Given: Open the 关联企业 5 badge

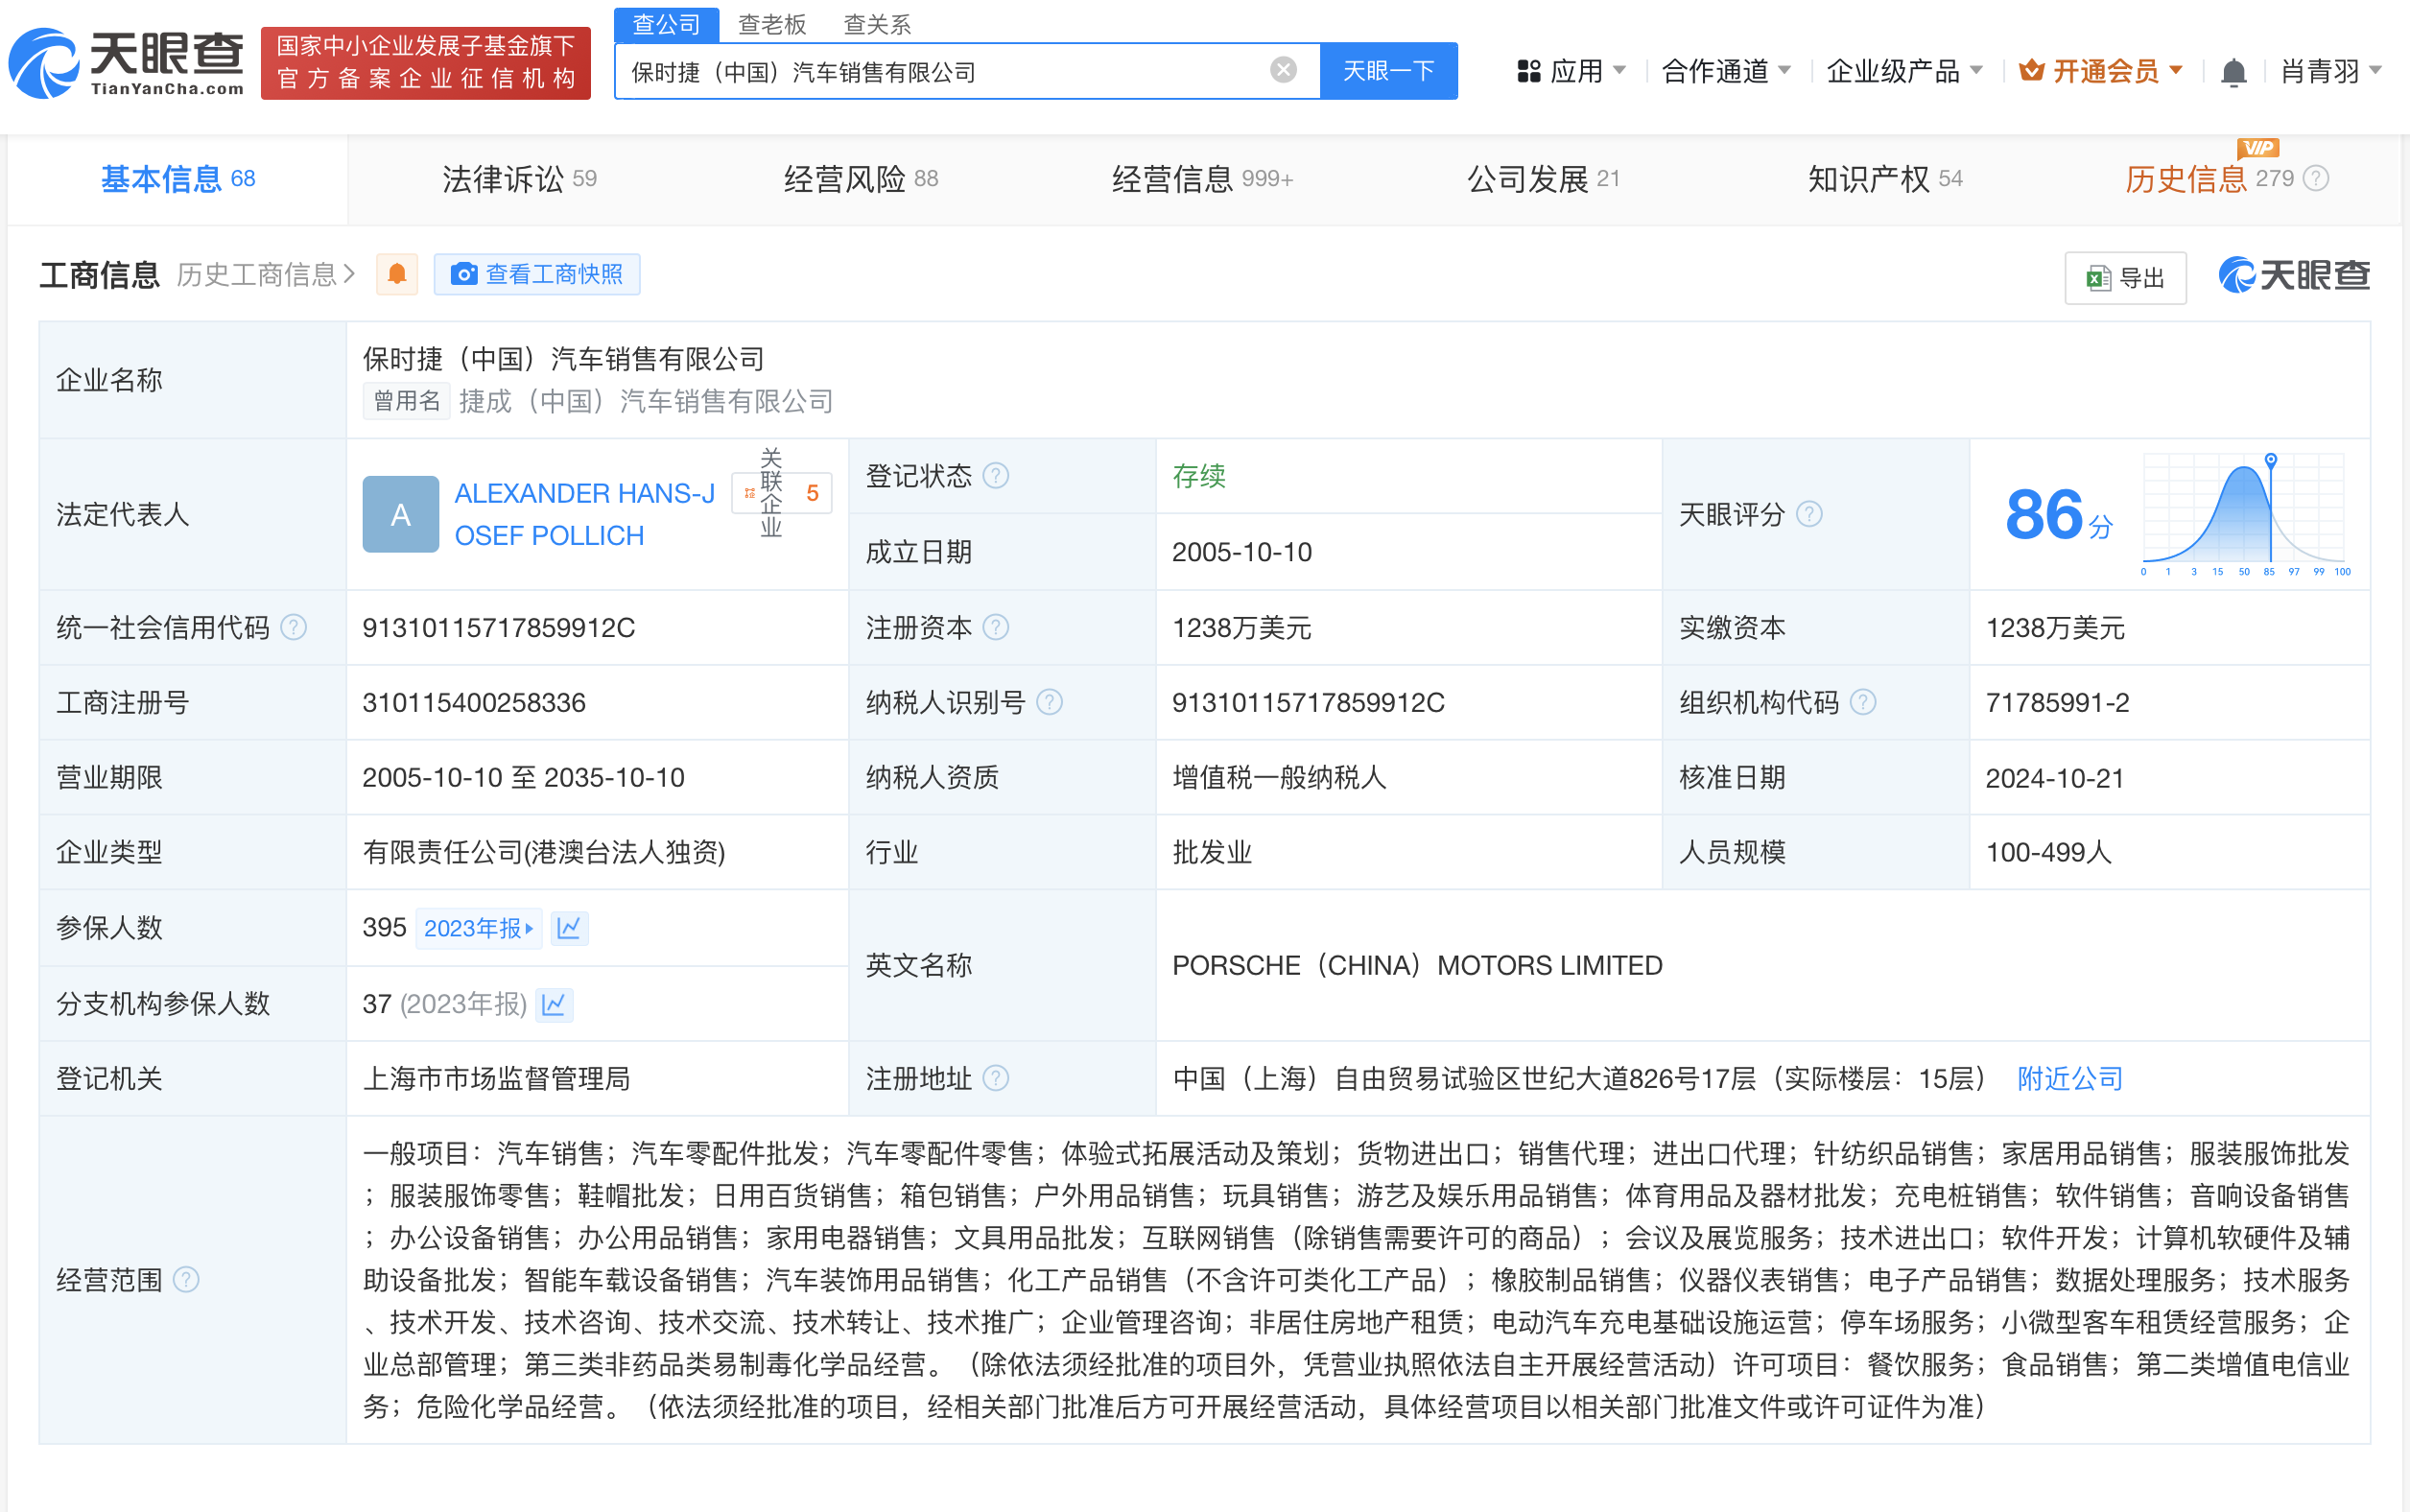Looking at the screenshot, I should (782, 492).
